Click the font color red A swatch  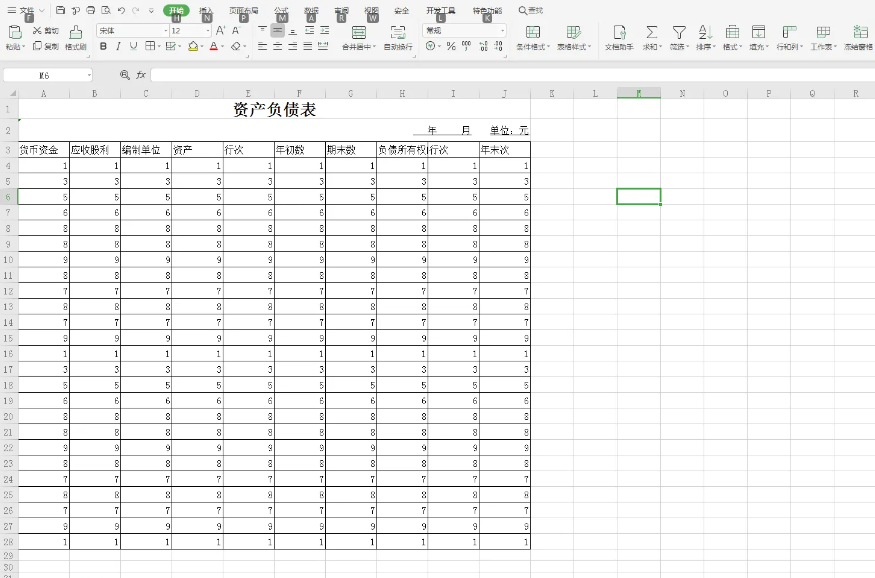pyautogui.click(x=214, y=46)
